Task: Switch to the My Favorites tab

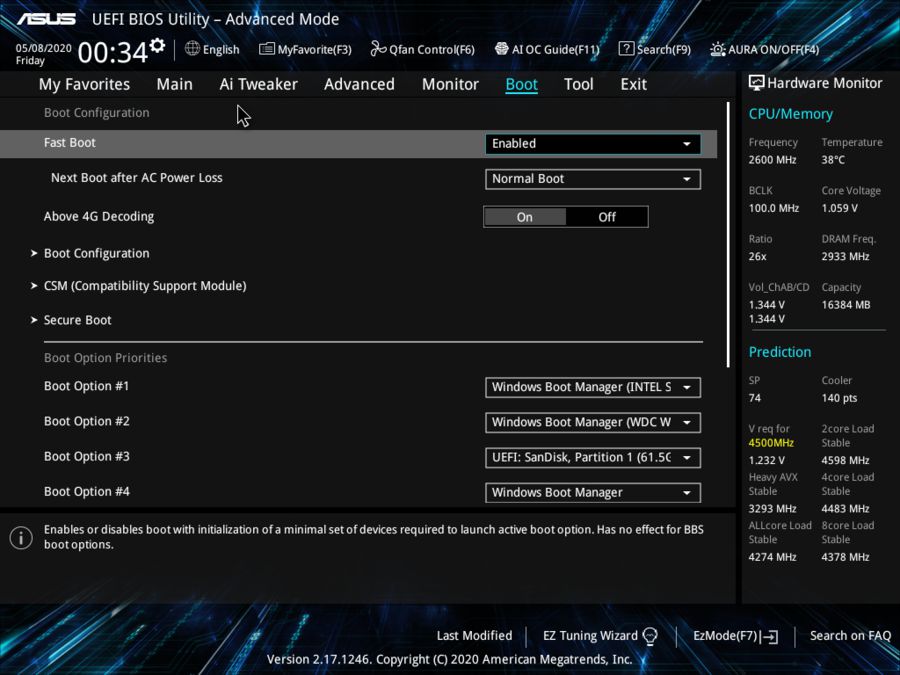Action: coord(84,84)
